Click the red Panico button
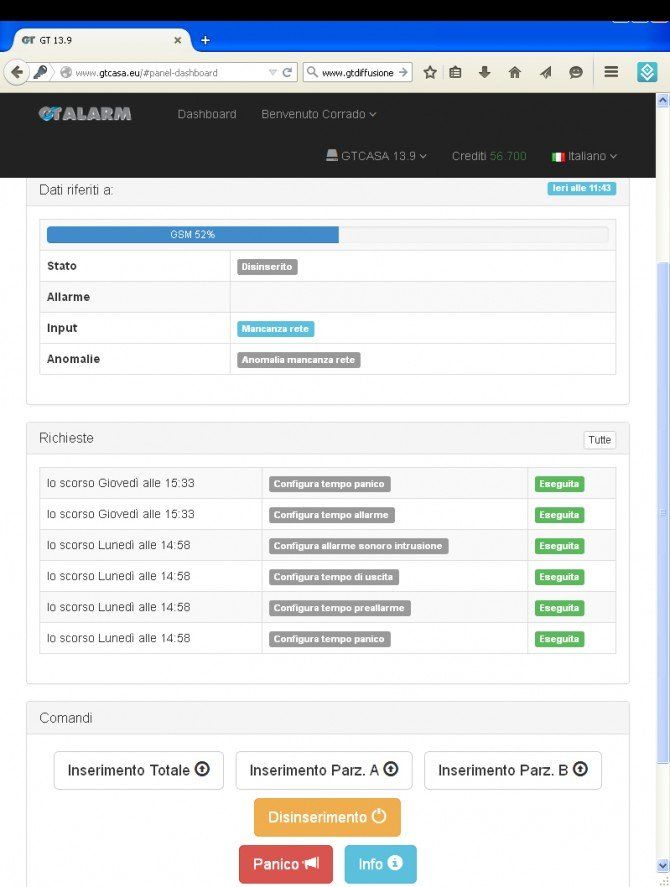Image resolution: width=670 pixels, height=887 pixels. point(286,864)
